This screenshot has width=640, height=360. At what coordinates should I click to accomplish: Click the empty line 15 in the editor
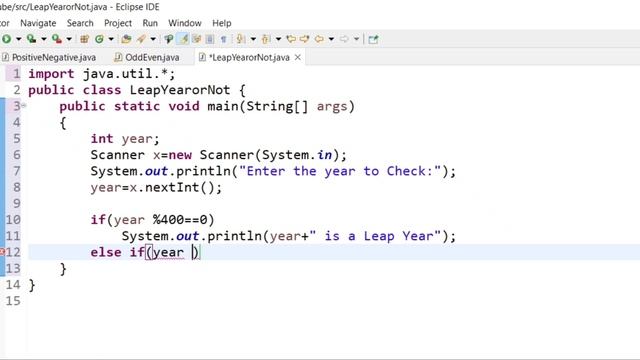[x=334, y=301]
